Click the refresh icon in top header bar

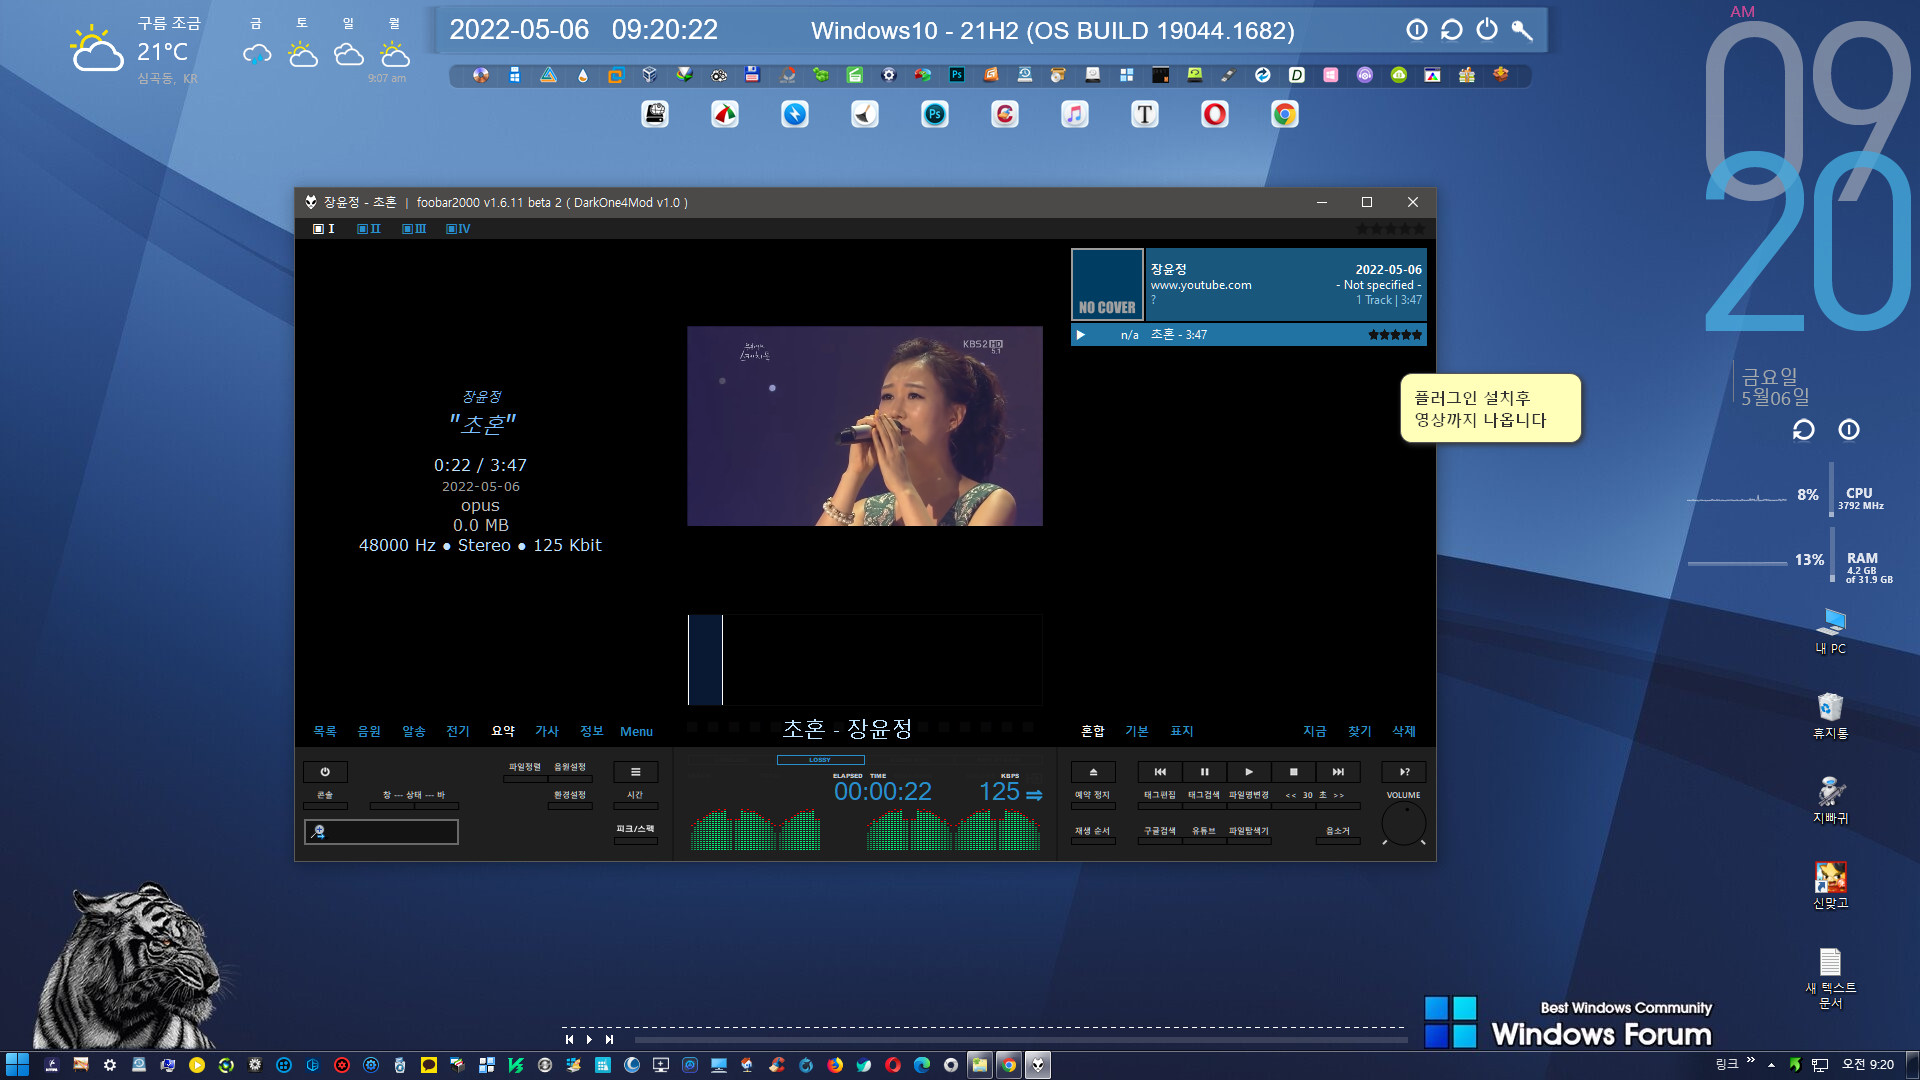(x=1452, y=30)
